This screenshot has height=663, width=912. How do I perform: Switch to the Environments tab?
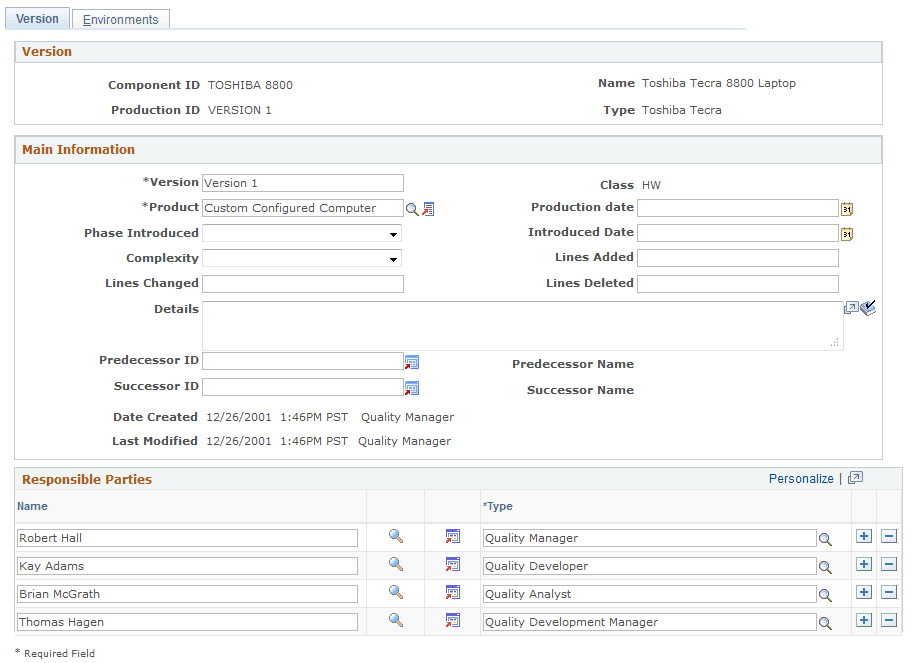click(120, 18)
